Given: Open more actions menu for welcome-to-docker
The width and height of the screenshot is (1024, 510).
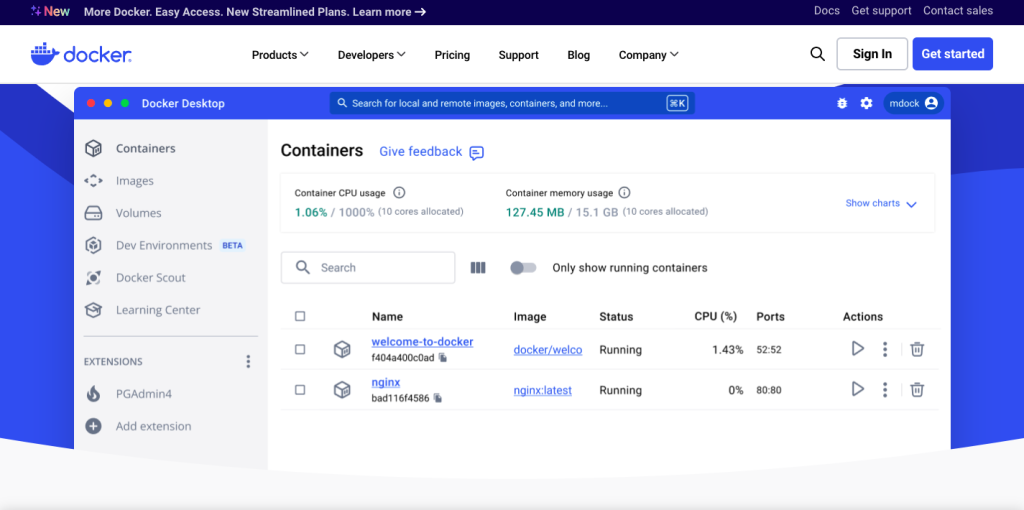Looking at the screenshot, I should (885, 349).
